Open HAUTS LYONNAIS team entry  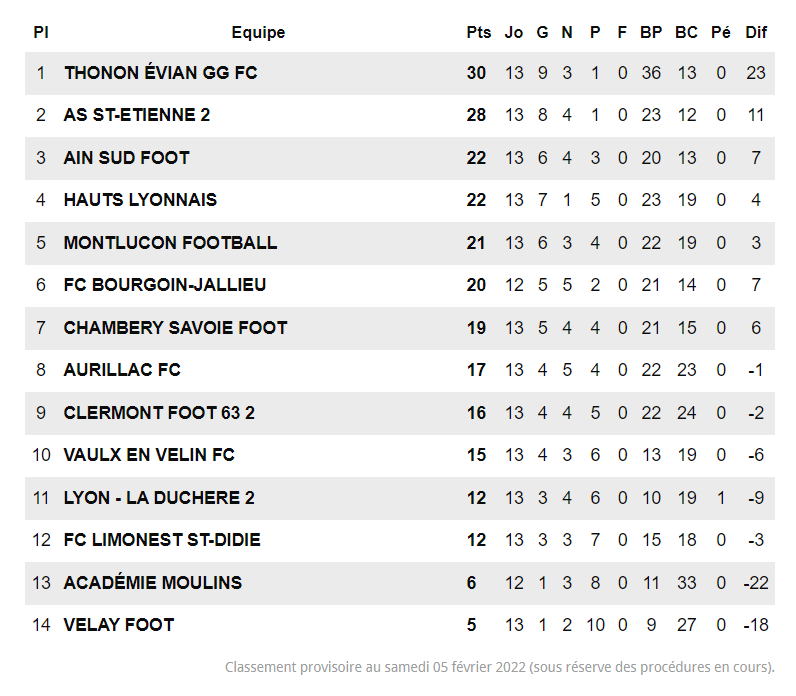tap(140, 200)
